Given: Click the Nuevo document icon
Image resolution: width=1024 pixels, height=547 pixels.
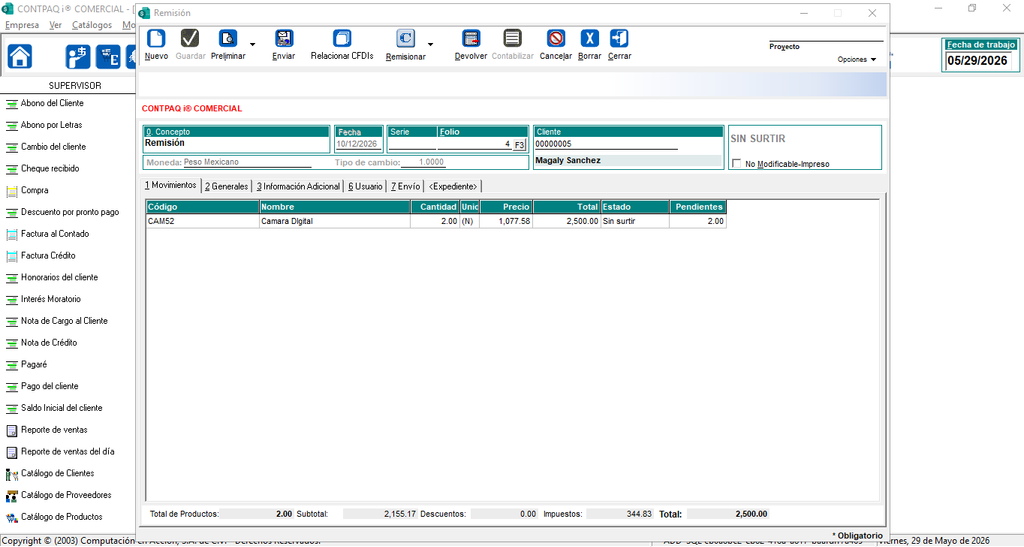Looking at the screenshot, I should tap(156, 39).
